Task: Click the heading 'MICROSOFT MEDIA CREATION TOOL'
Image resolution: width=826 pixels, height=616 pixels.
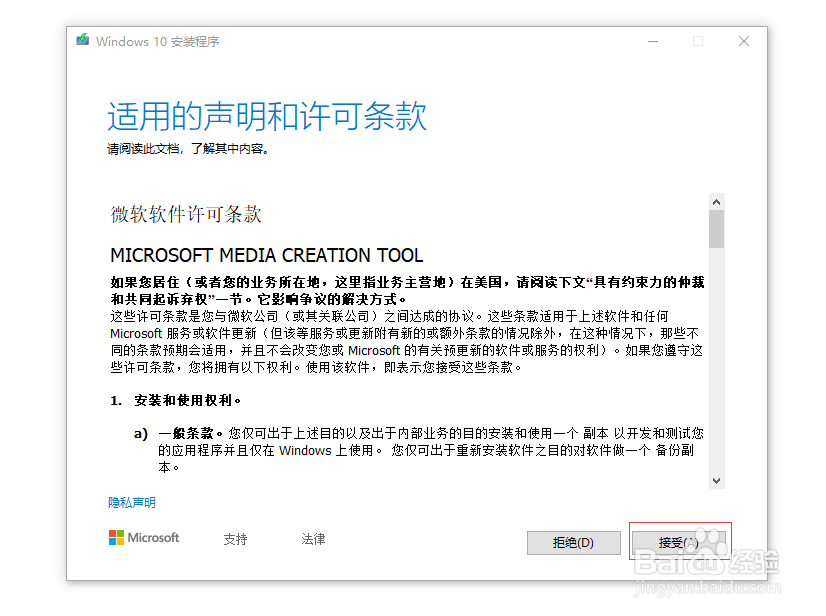Action: point(267,255)
